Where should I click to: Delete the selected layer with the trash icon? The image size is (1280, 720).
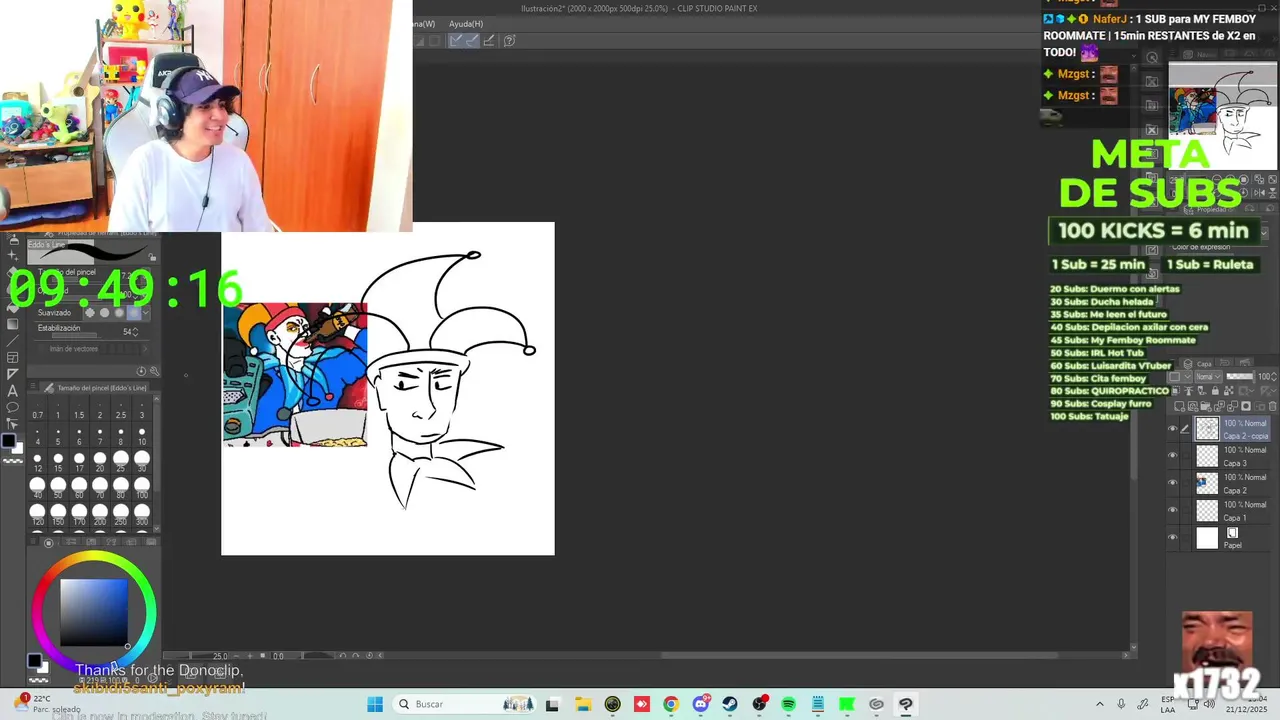1272,406
